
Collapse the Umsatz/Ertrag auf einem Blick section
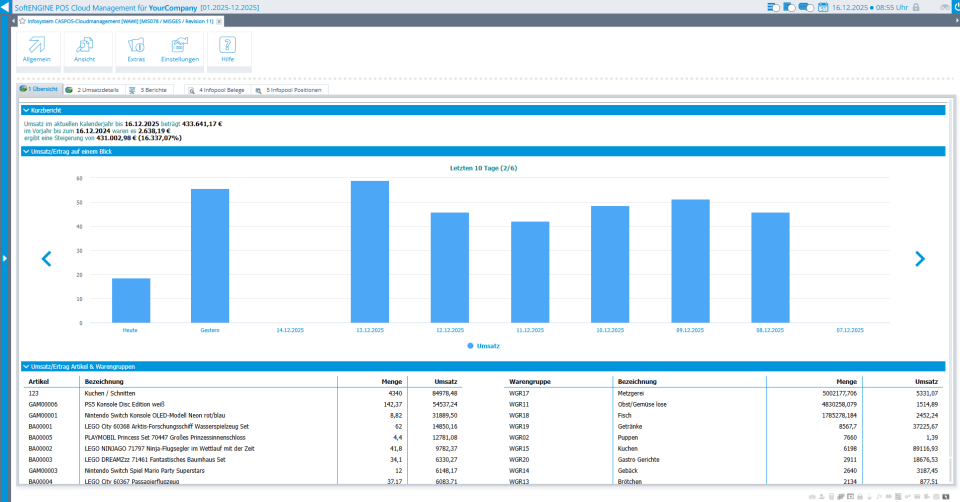[26, 151]
